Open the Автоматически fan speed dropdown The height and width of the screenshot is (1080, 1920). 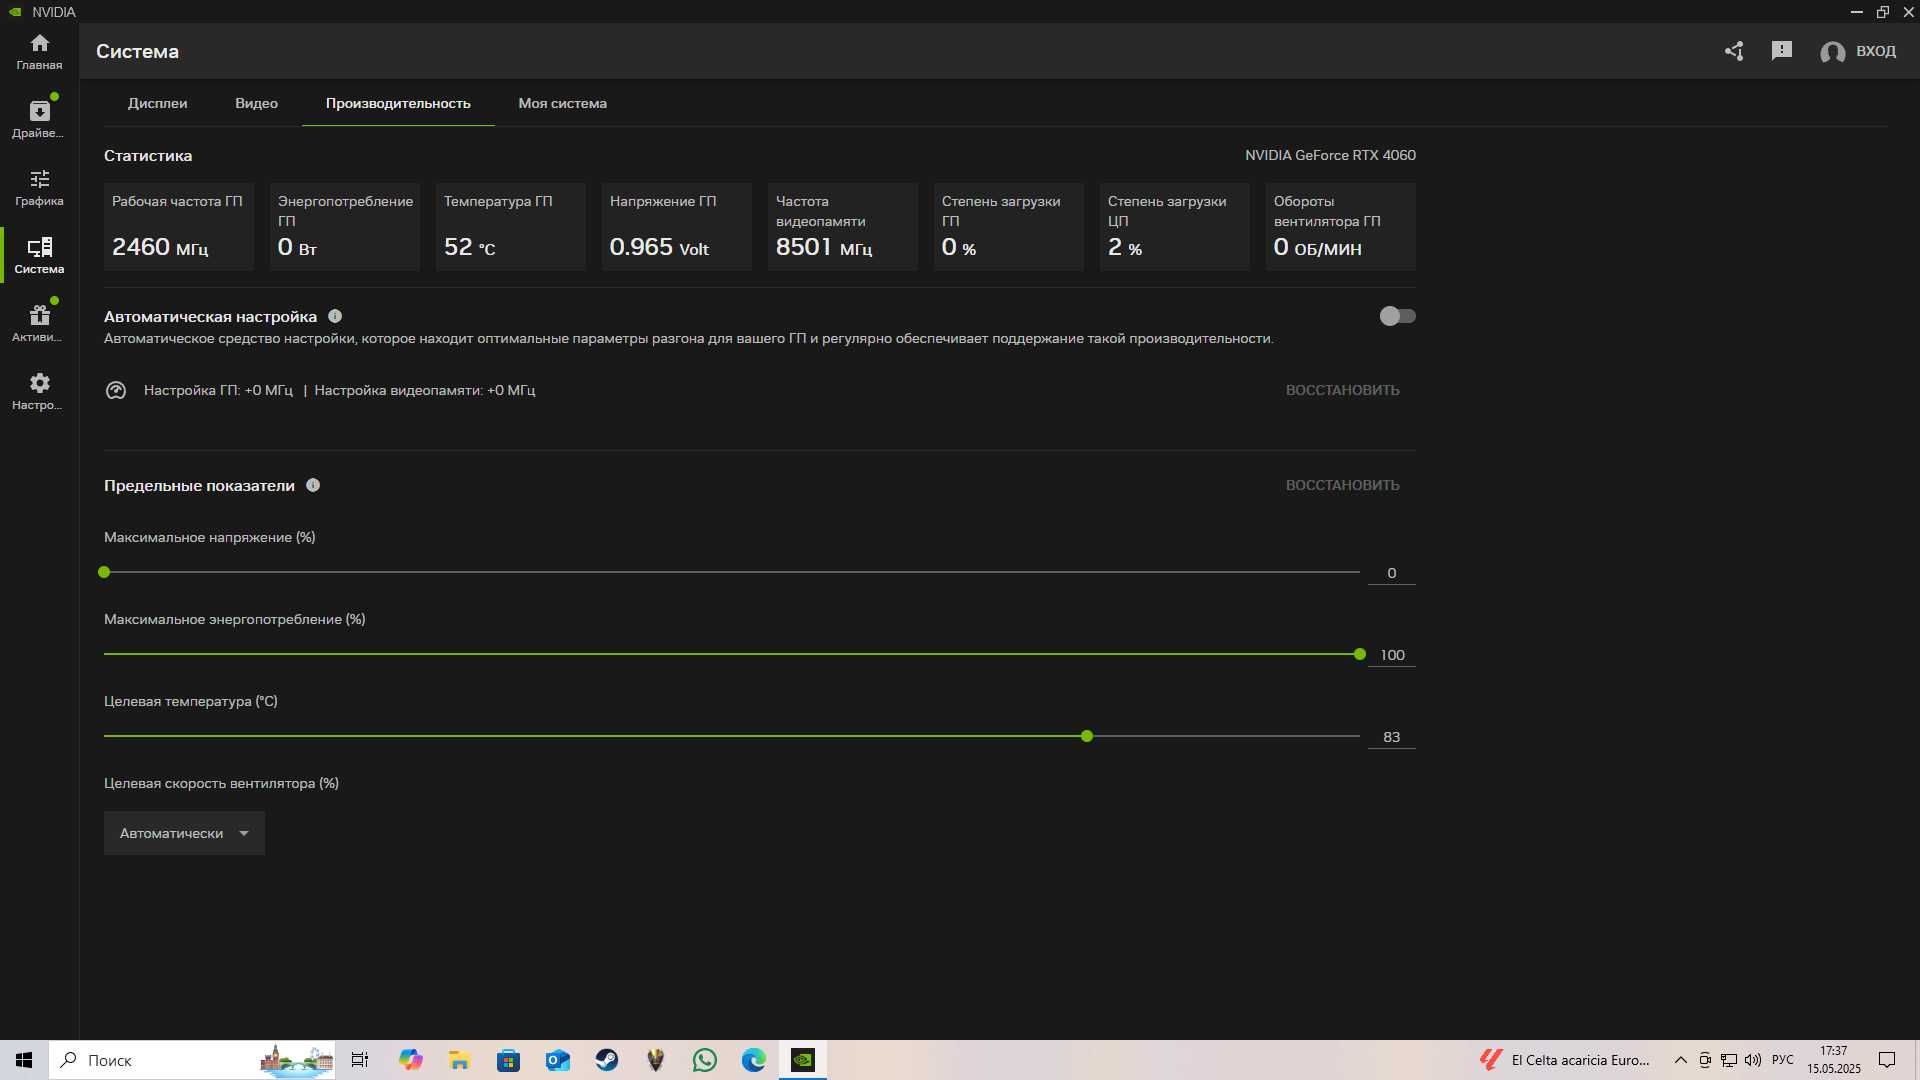click(x=184, y=833)
